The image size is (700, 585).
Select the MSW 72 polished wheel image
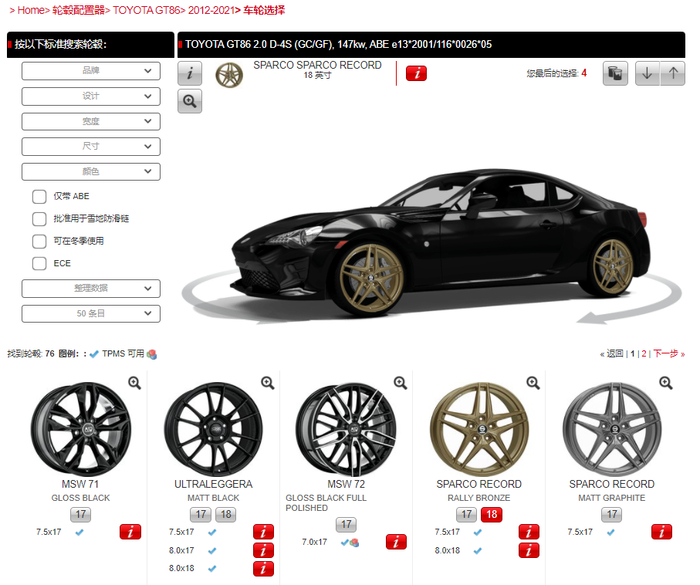(x=346, y=429)
